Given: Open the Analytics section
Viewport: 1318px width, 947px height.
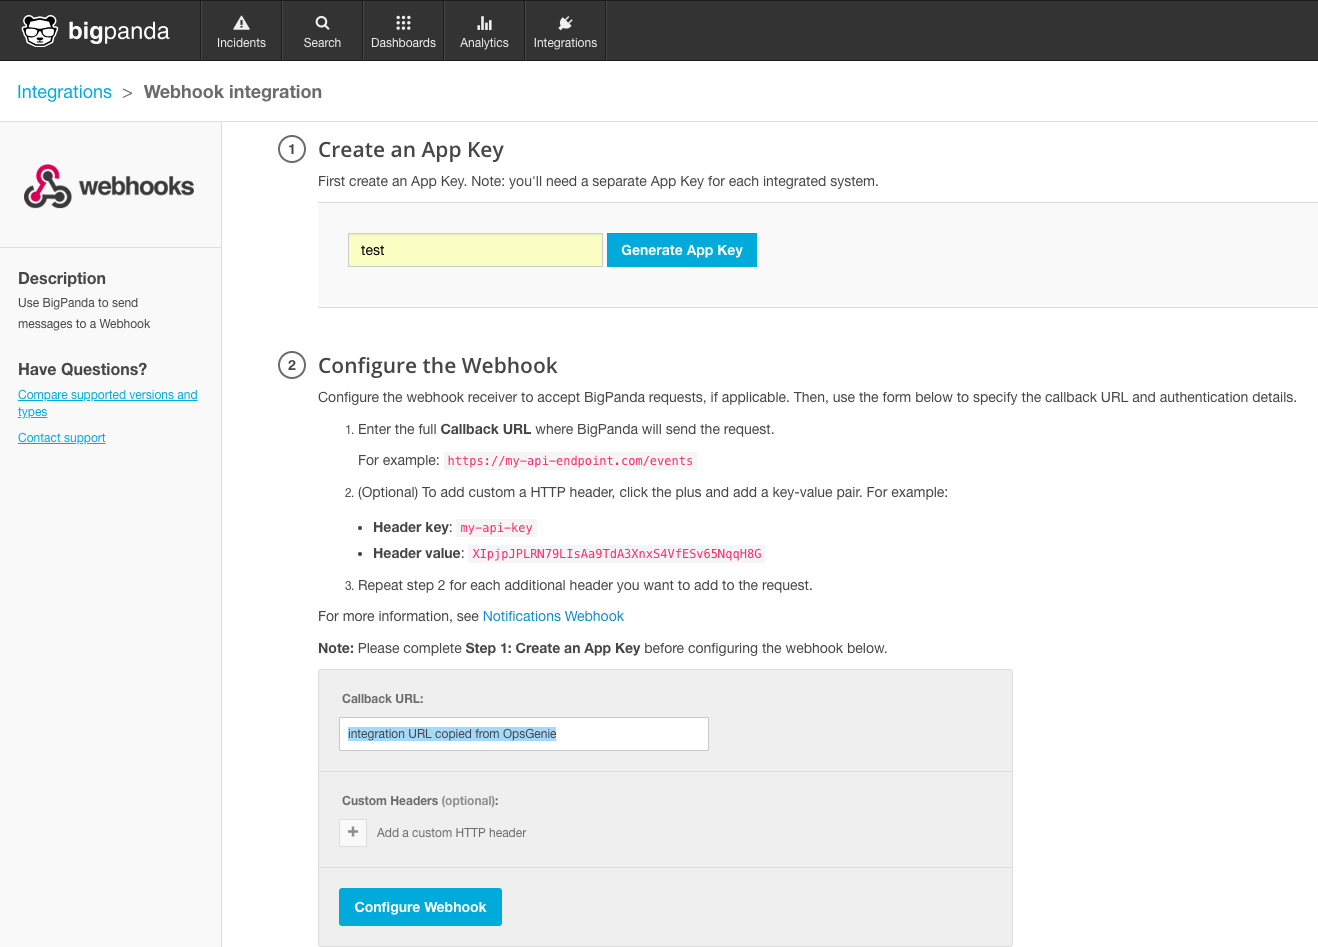Looking at the screenshot, I should pyautogui.click(x=484, y=31).
